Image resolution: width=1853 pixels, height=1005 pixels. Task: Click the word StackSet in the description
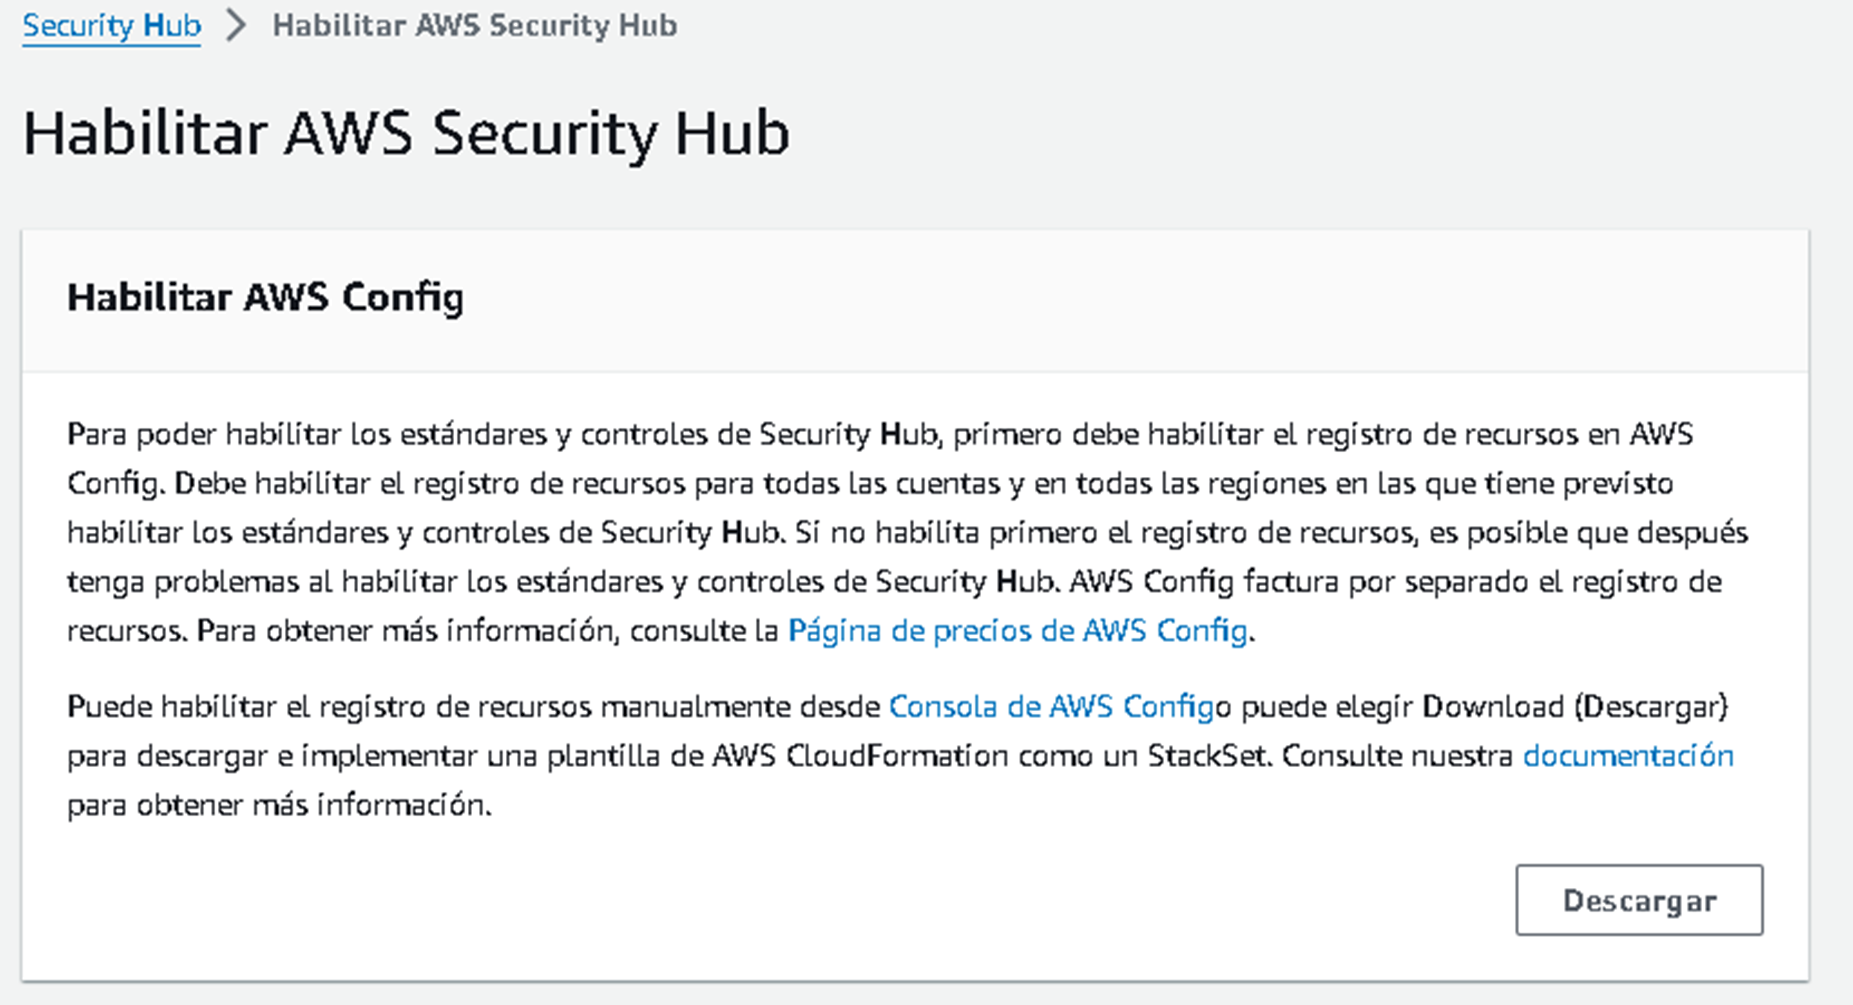pos(1208,756)
